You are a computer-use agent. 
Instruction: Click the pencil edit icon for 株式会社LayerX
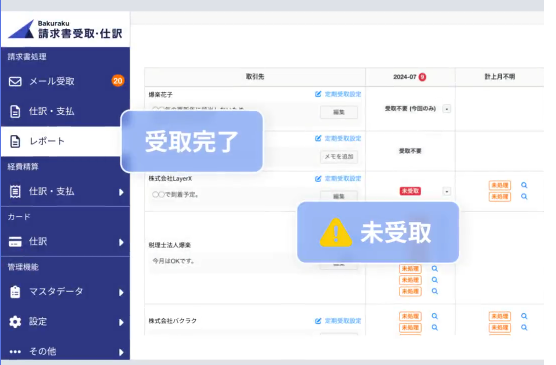[x=318, y=178]
